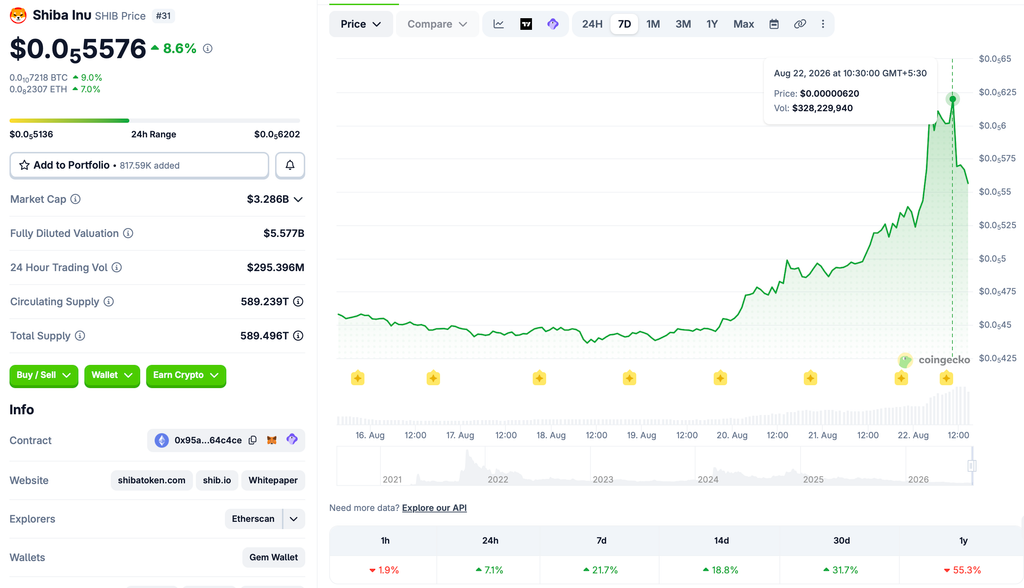Click the news marker below 20. Aug
This screenshot has width=1024, height=588.
tap(720, 378)
